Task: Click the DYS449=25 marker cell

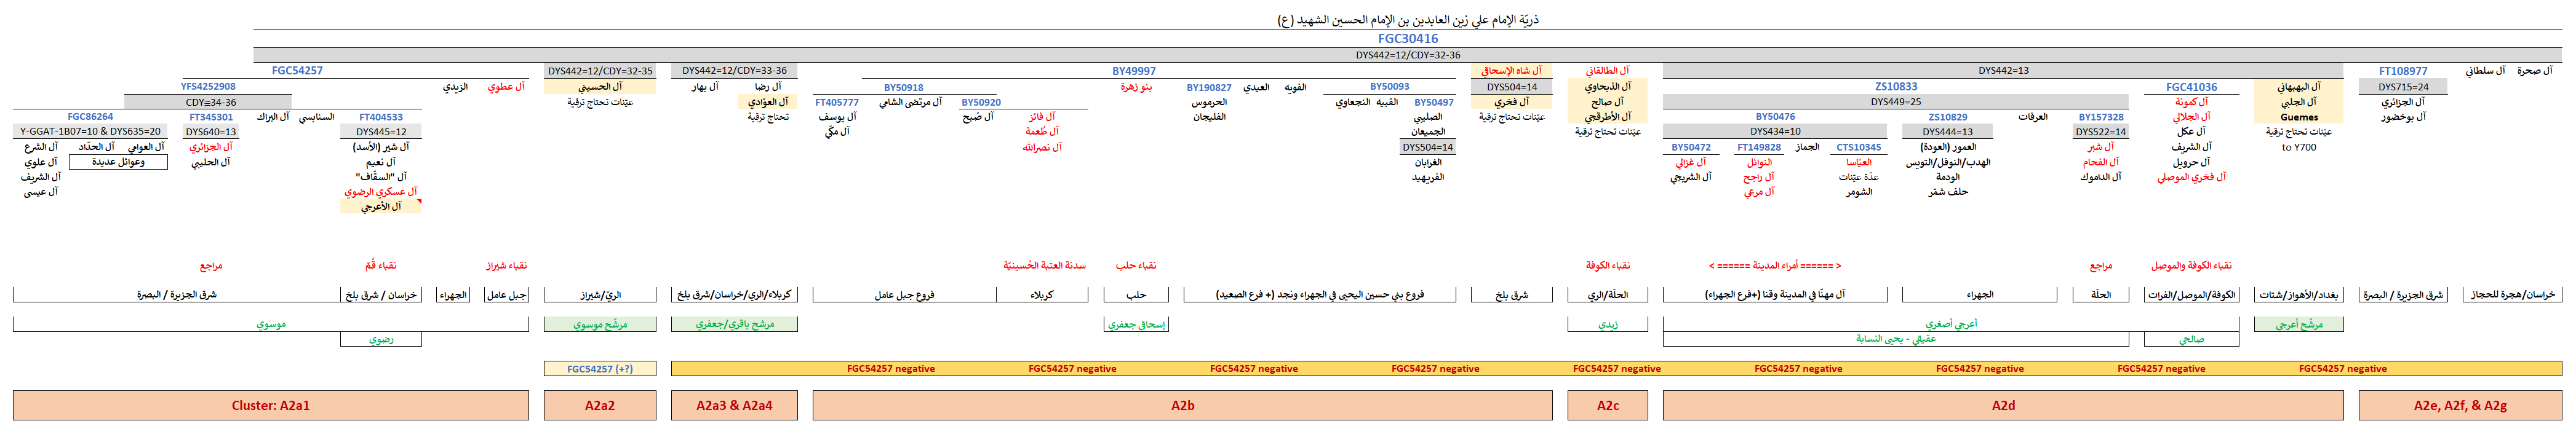Action: click(x=1895, y=102)
